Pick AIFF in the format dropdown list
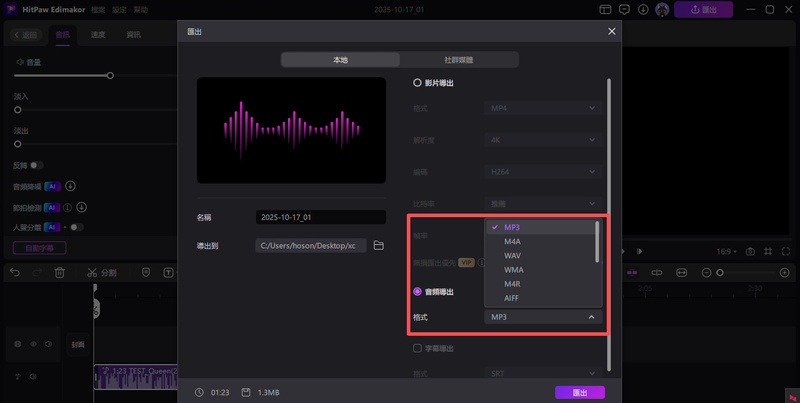 click(512, 298)
